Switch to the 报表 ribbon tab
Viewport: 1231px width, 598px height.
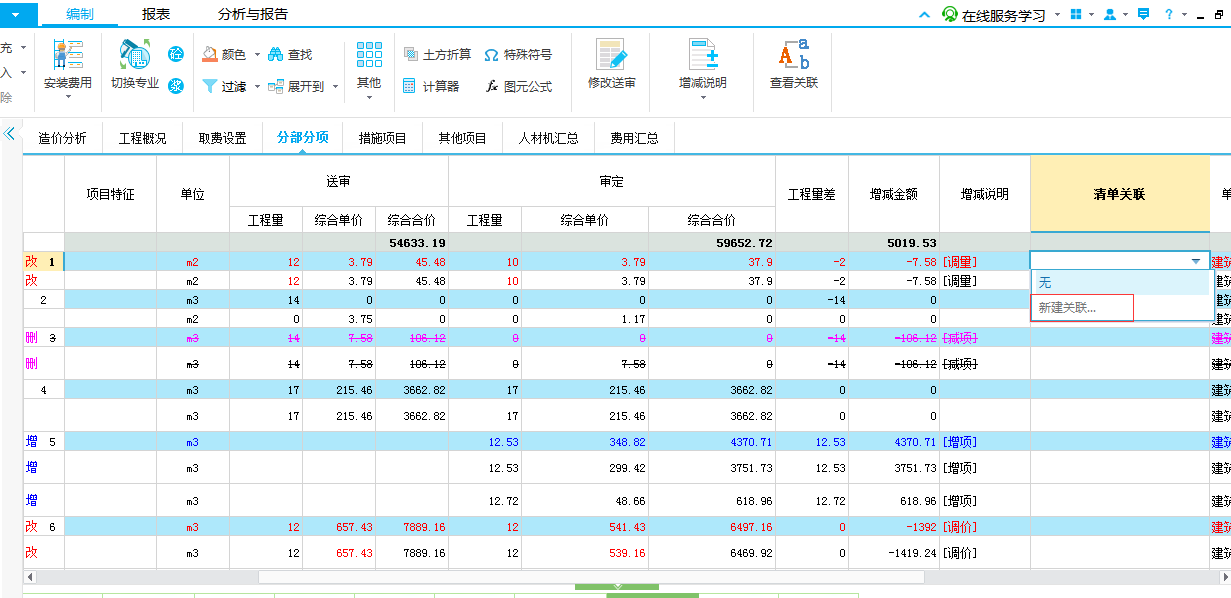pos(155,14)
